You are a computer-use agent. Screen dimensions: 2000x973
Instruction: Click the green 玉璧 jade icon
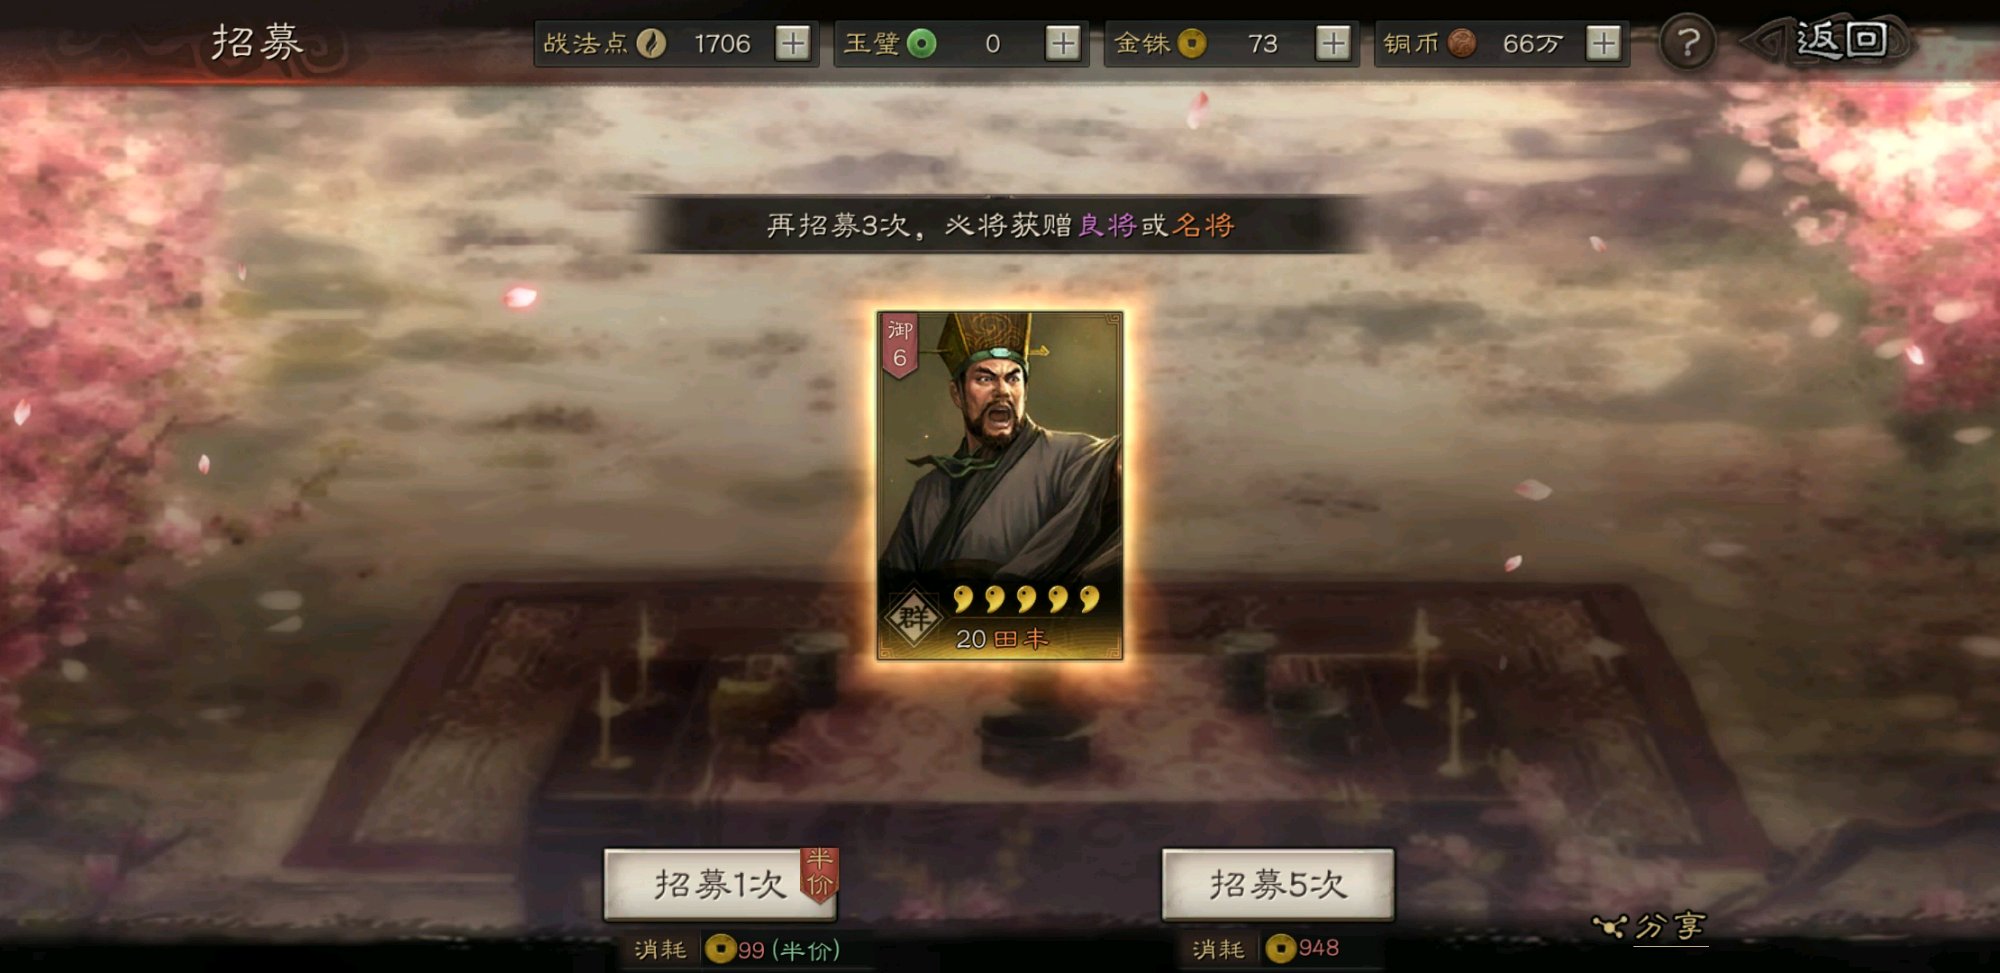[x=921, y=44]
